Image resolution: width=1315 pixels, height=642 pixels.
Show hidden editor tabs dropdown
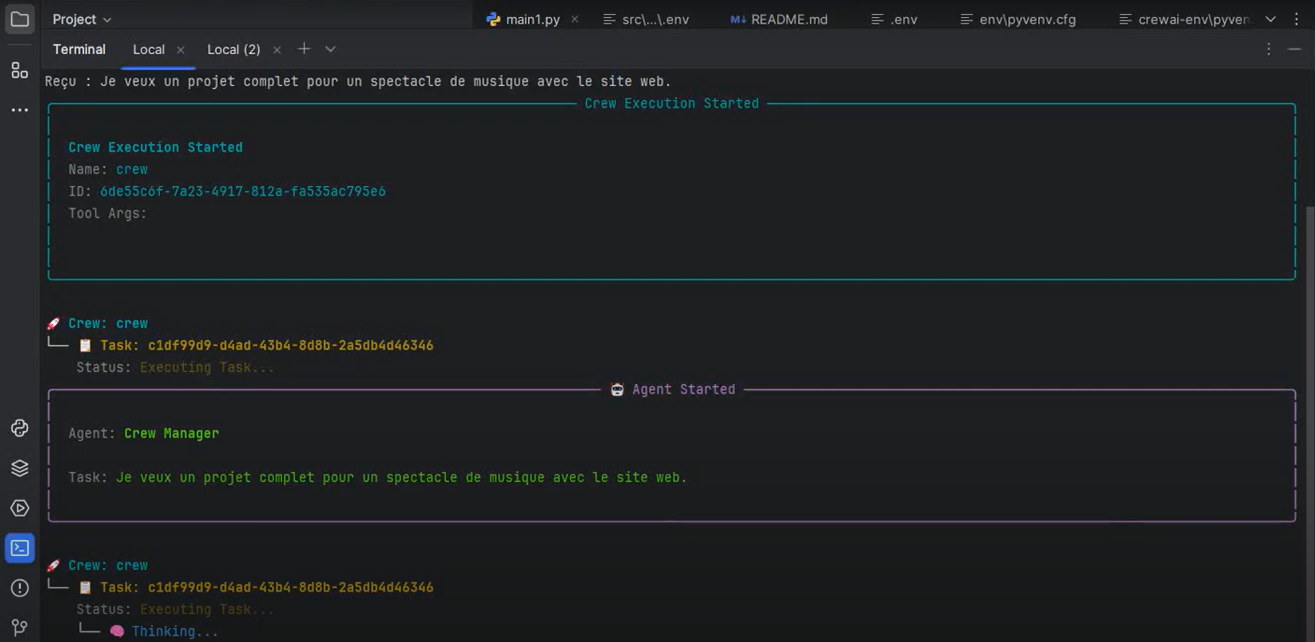[x=1270, y=19]
